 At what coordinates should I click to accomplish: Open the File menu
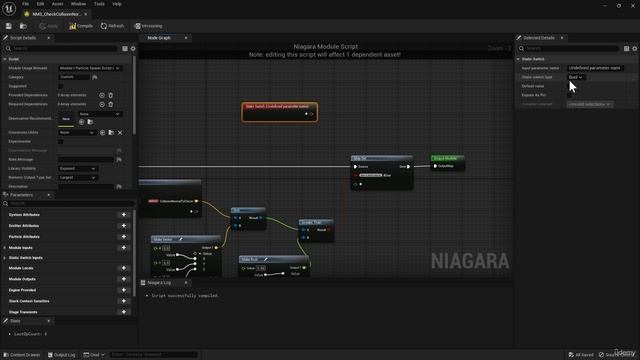(25, 4)
